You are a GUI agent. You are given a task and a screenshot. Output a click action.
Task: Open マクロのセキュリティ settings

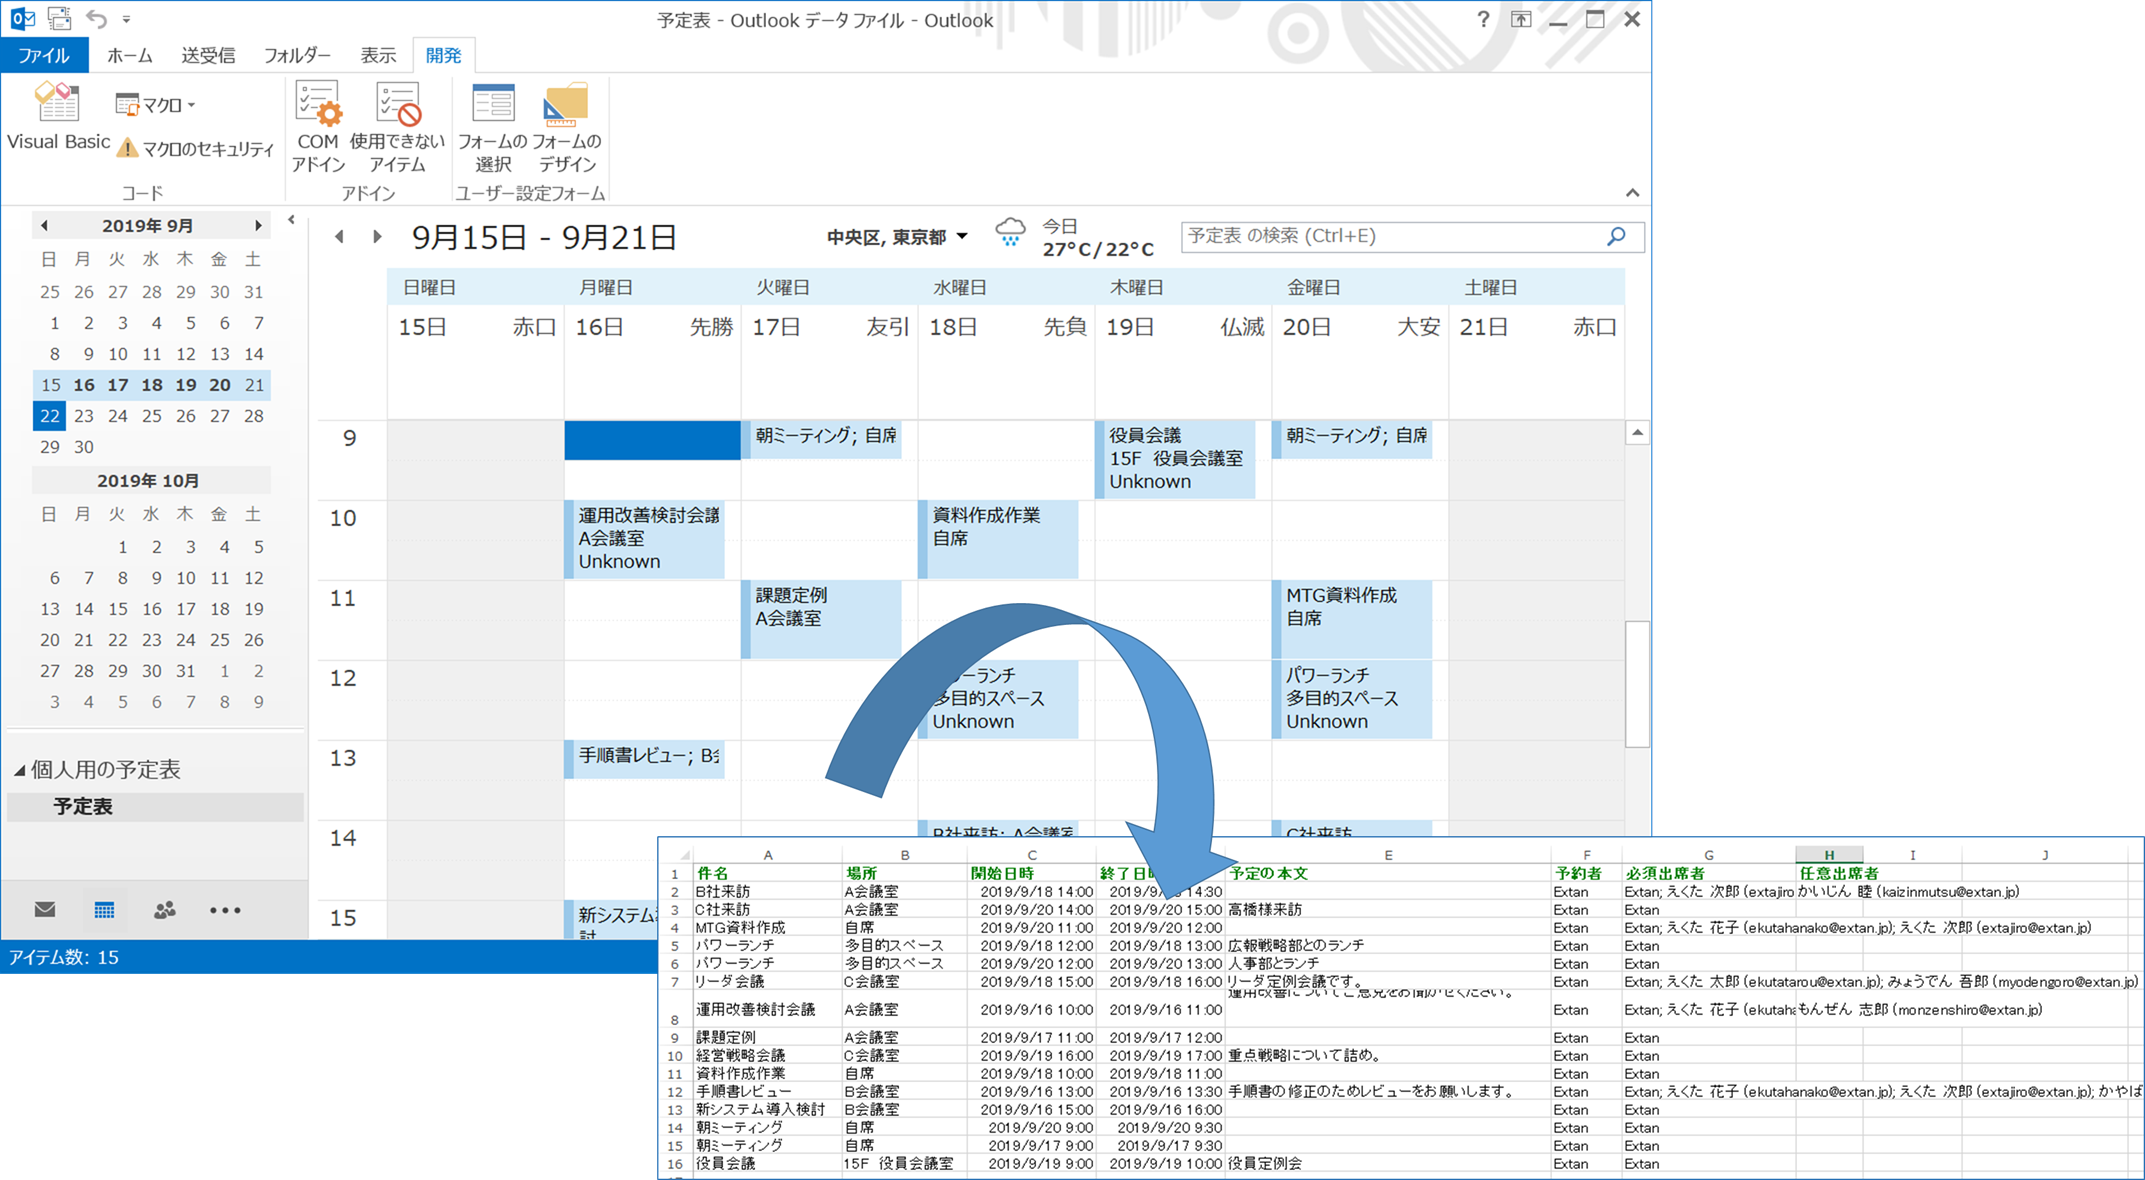196,149
